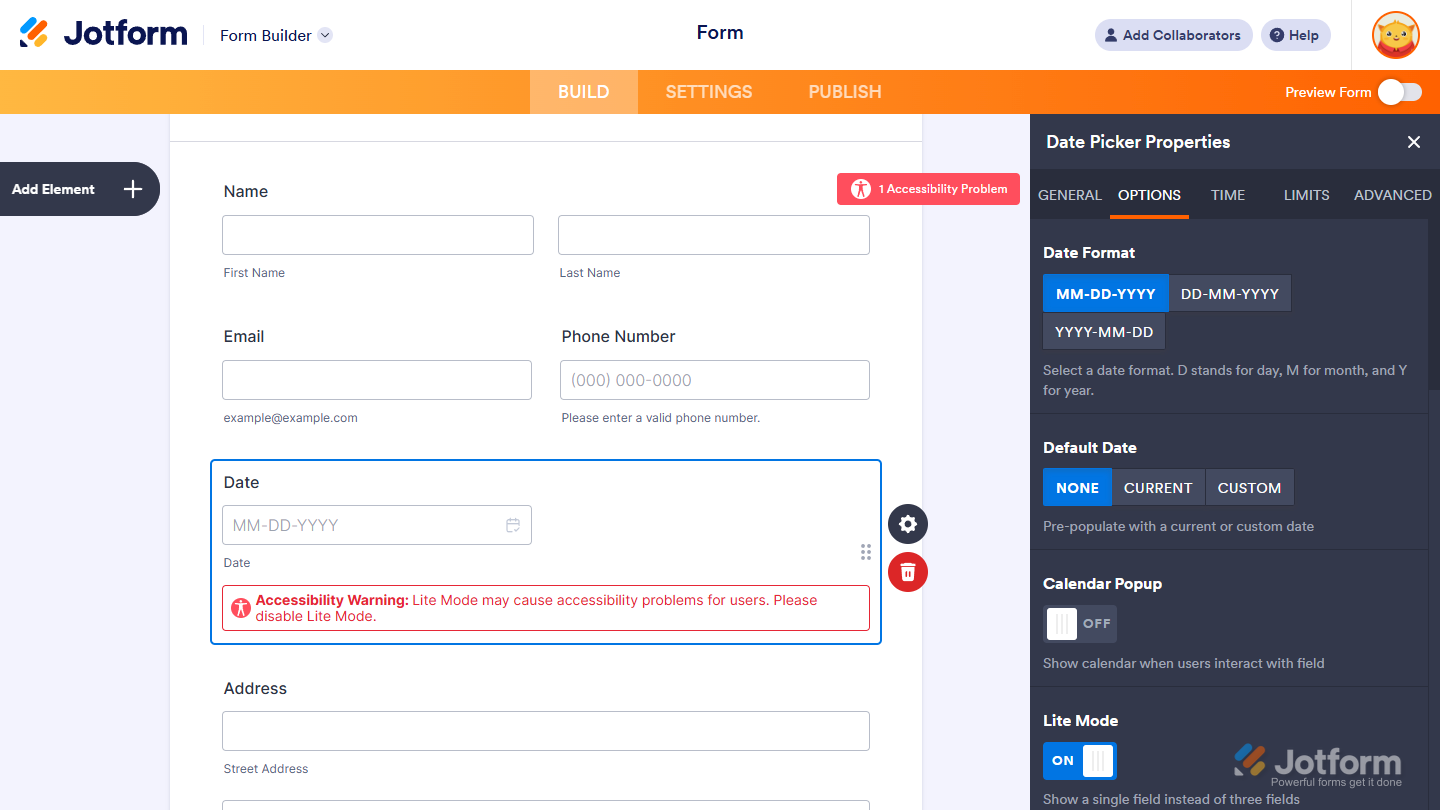Click the 1 Accessibility Problem badge
1440x810 pixels.
point(928,188)
